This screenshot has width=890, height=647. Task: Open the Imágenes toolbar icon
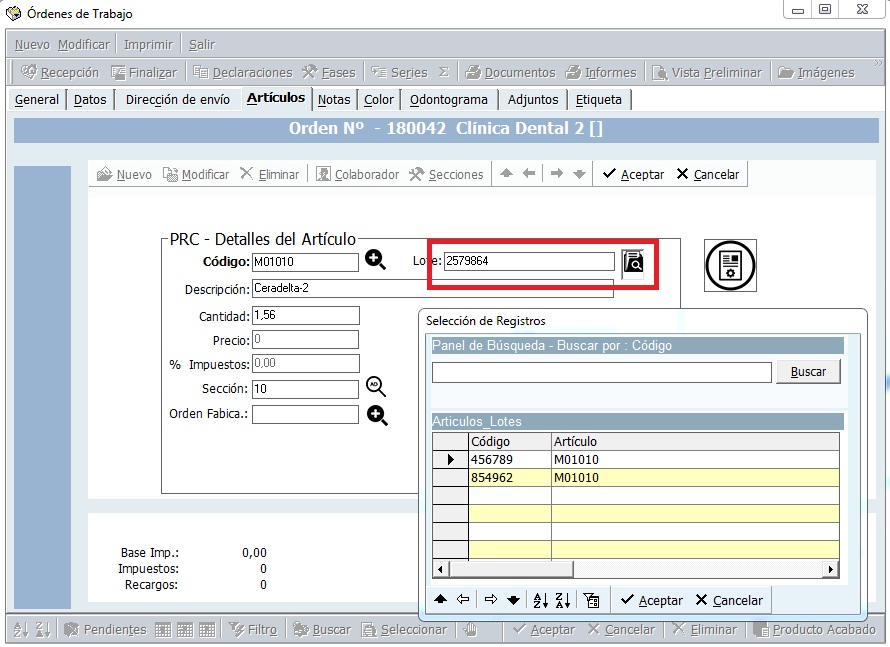pyautogui.click(x=822, y=71)
